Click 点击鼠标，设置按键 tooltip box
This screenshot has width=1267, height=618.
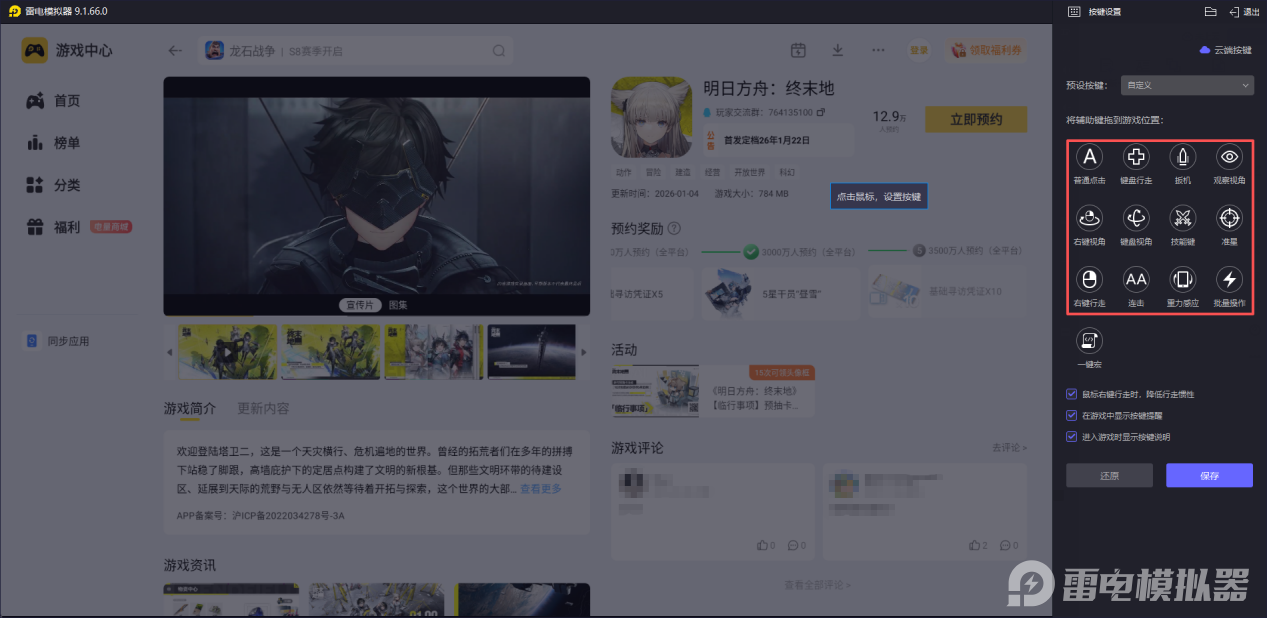click(x=879, y=197)
